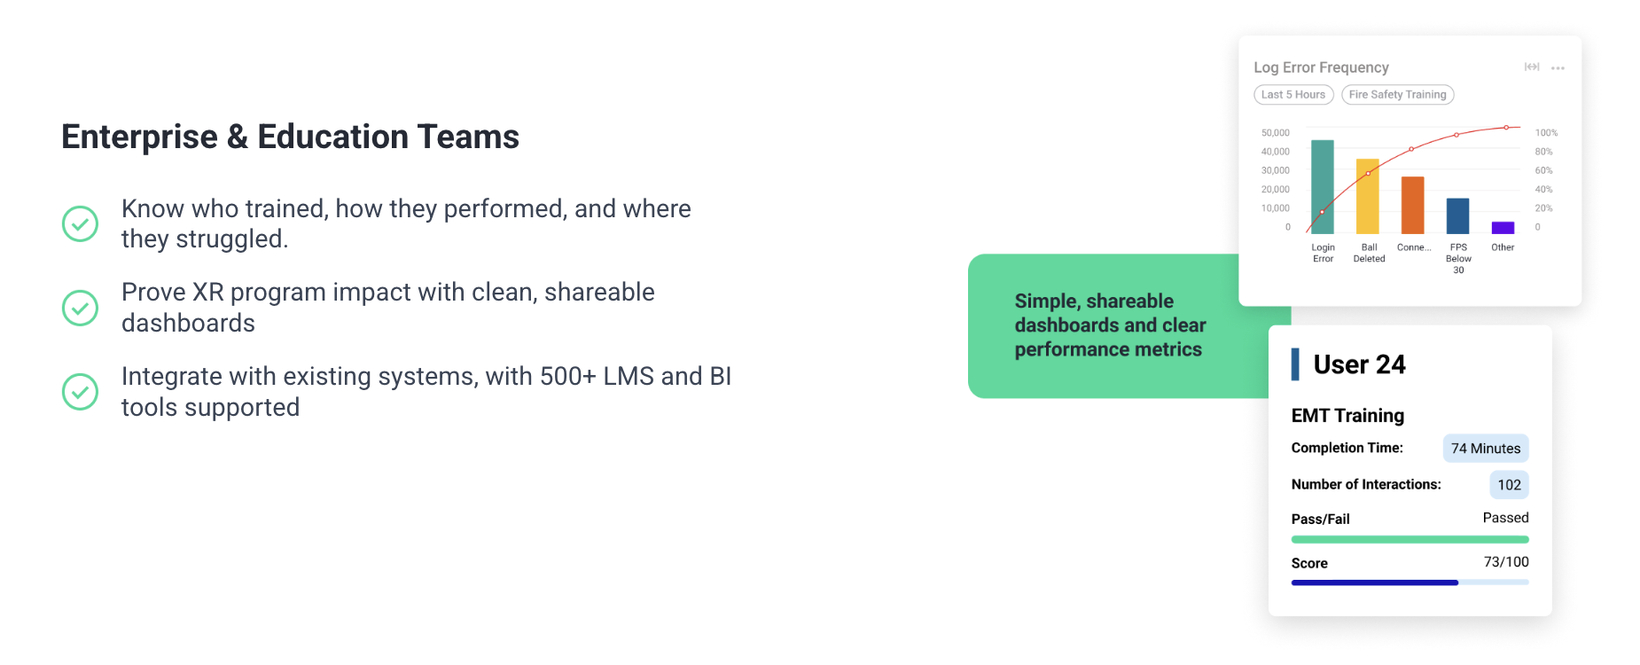
Task: Click the expand-width icon on Log Error Frequency
Action: pos(1531,67)
